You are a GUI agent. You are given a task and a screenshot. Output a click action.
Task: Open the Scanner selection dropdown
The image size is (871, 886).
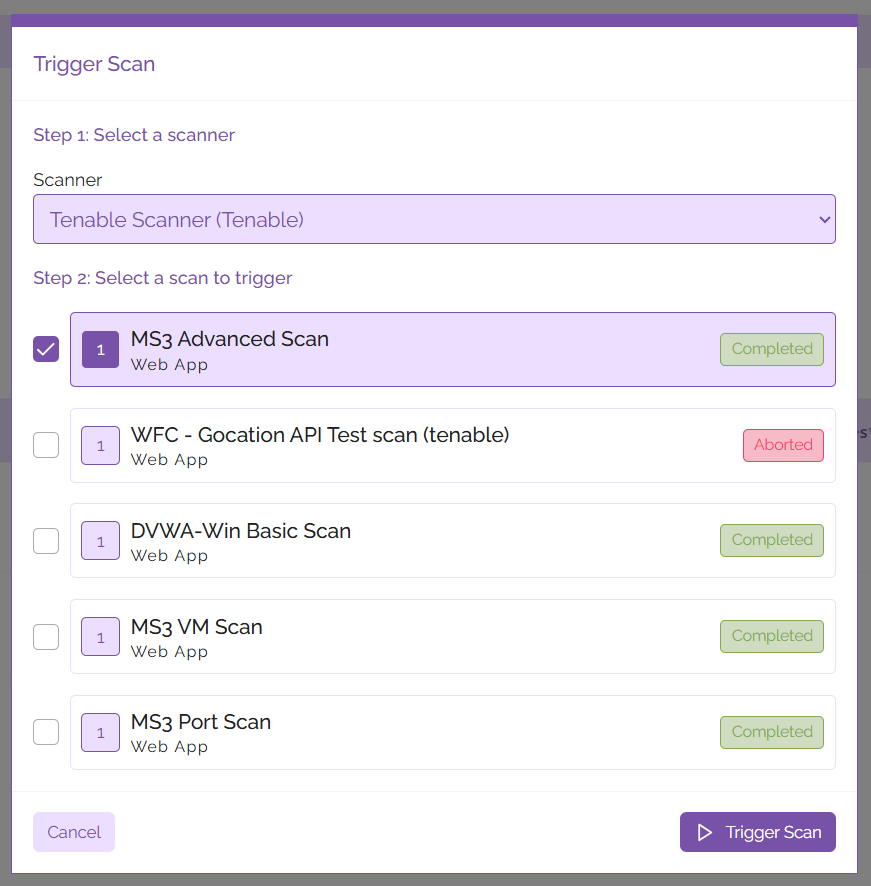[435, 219]
